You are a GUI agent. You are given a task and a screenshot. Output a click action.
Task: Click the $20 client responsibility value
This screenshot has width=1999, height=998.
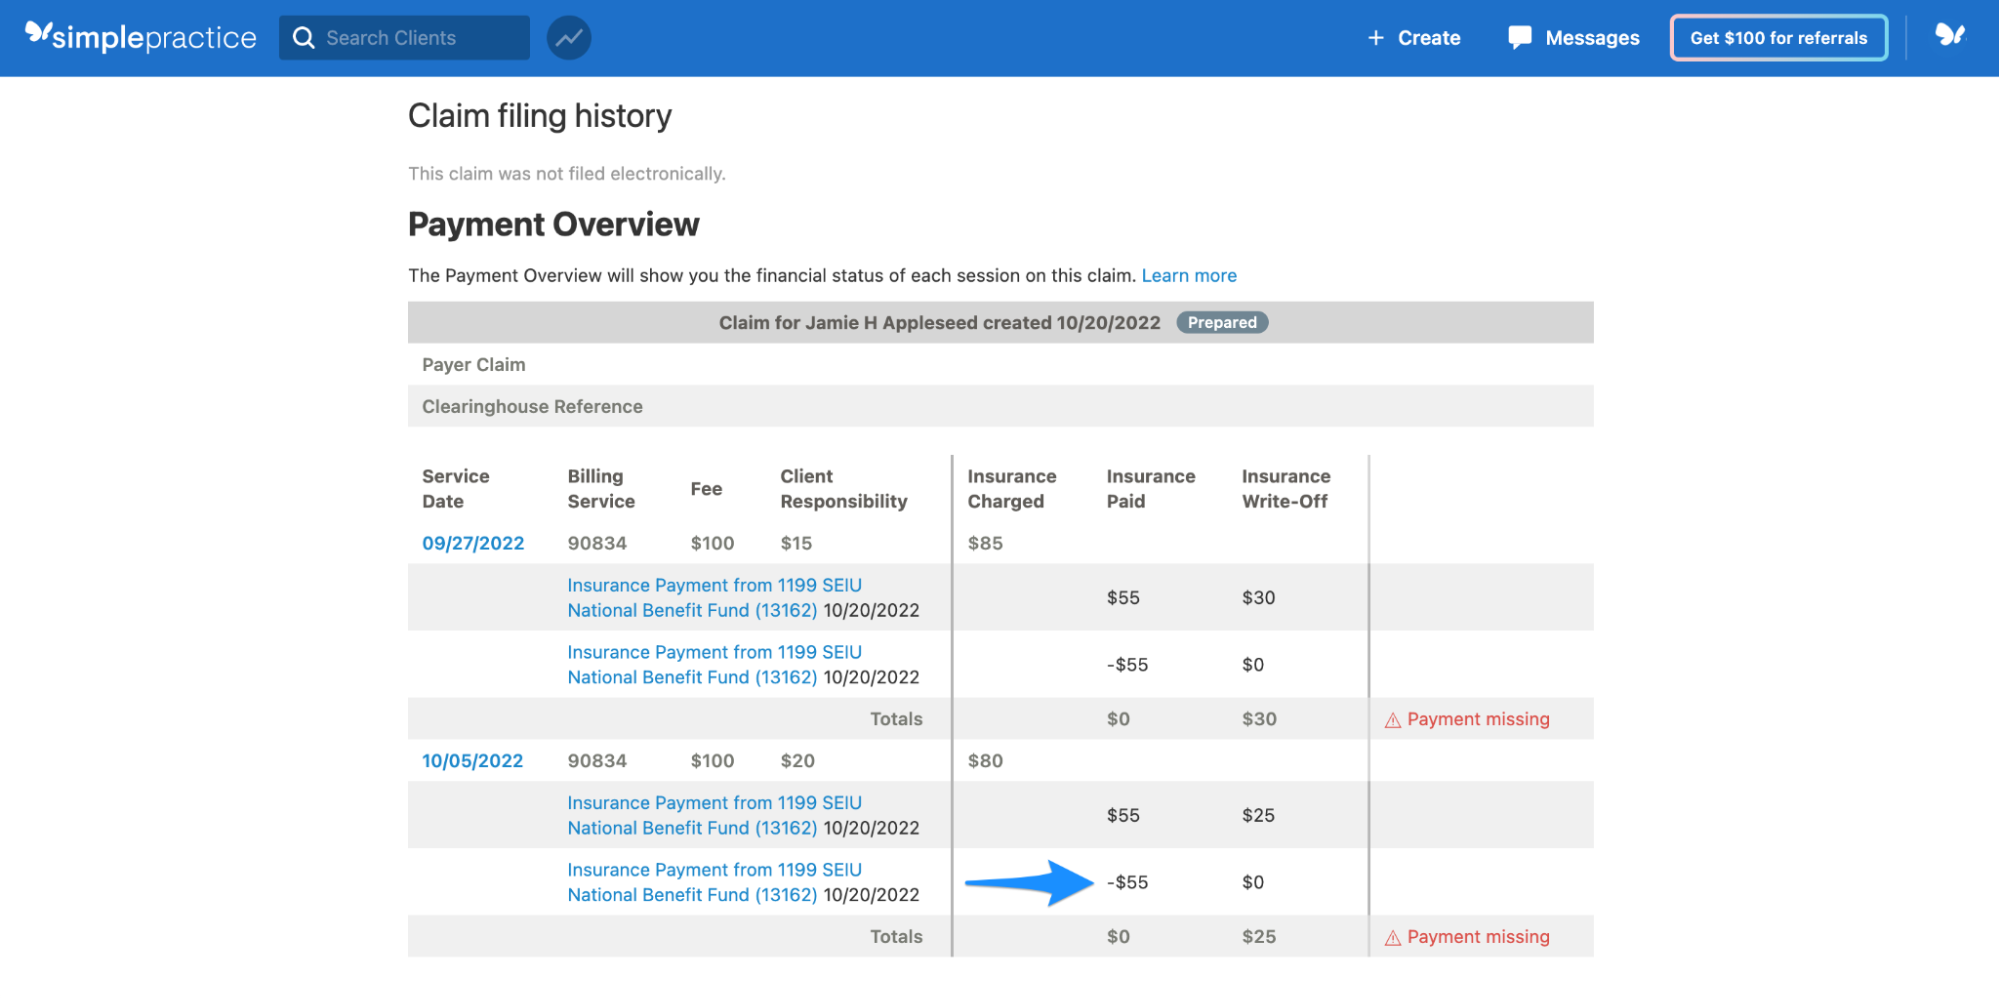[797, 761]
